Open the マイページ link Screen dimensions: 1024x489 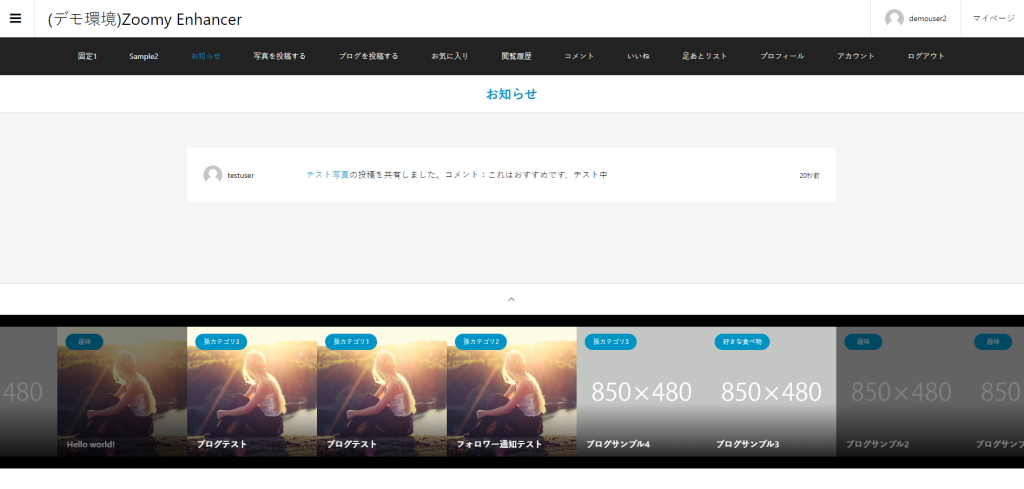click(993, 18)
